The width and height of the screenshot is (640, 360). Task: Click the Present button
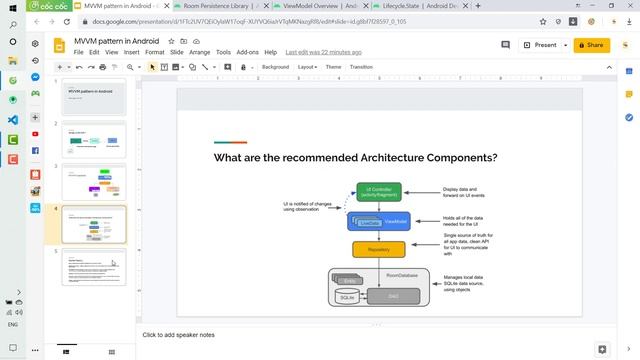point(540,45)
